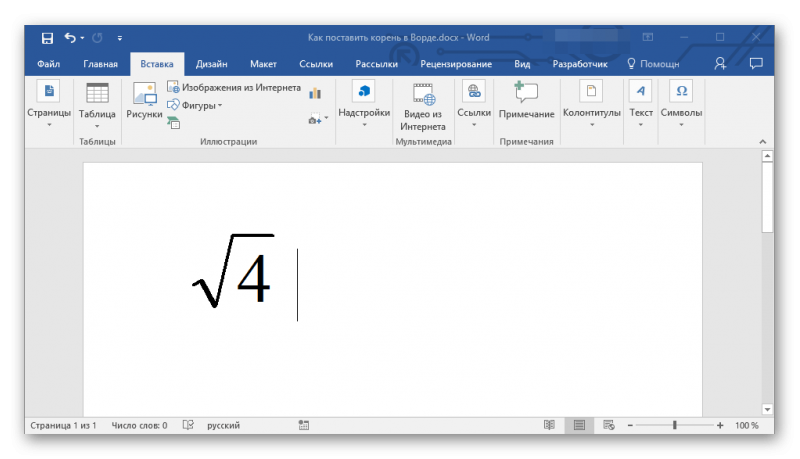Insert pictures with Рисунки
The width and height of the screenshot is (800, 459).
pos(144,101)
